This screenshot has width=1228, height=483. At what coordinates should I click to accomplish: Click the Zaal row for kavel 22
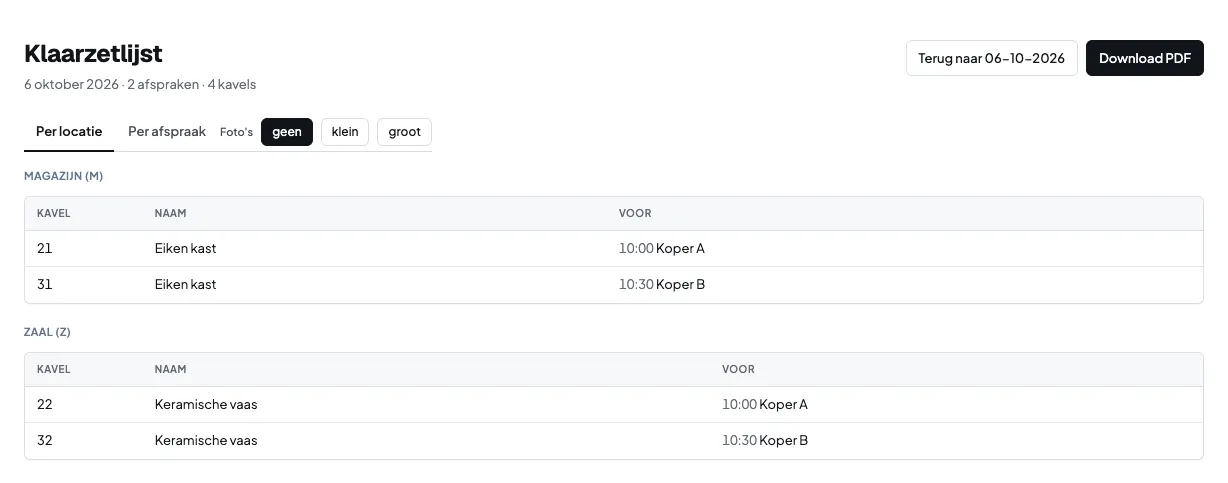[614, 405]
